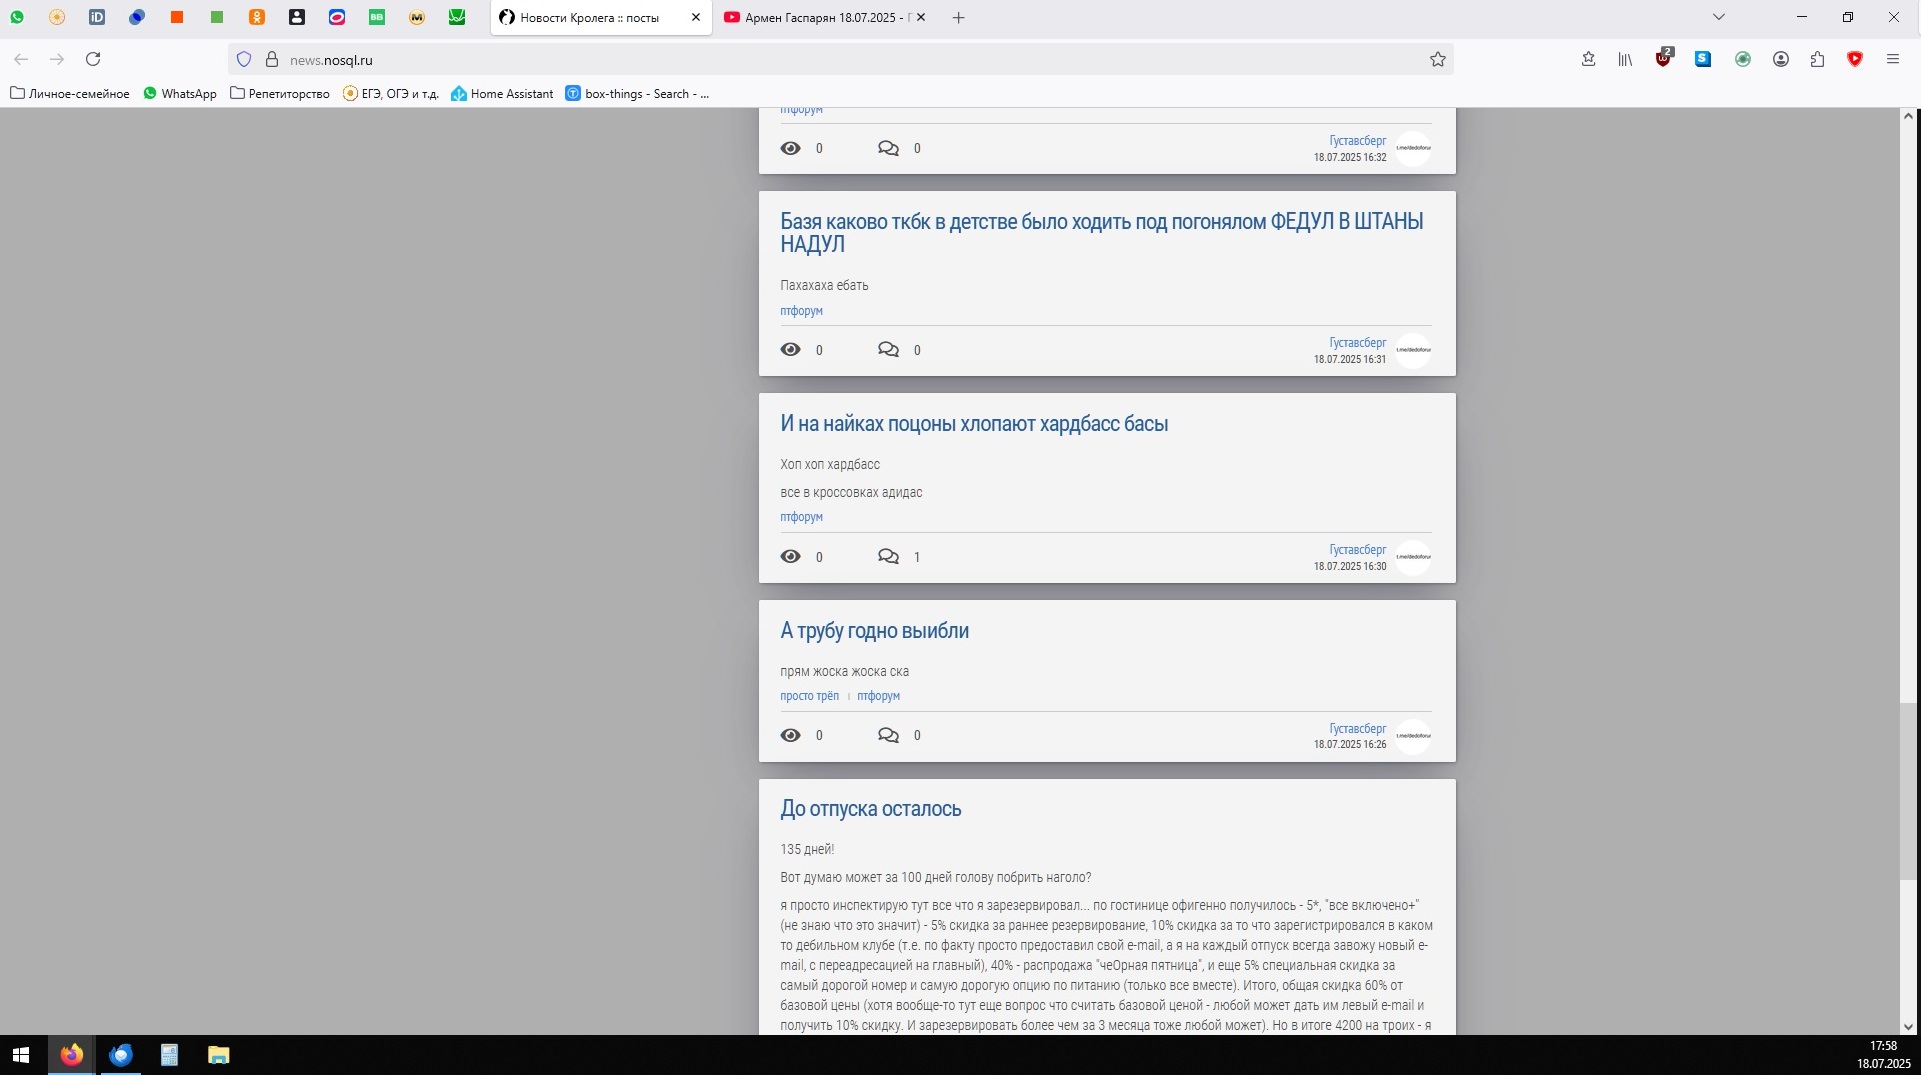Image resolution: width=1921 pixels, height=1075 pixels.
Task: Click the vertical page scrollbar thumb
Action: tap(1908, 790)
